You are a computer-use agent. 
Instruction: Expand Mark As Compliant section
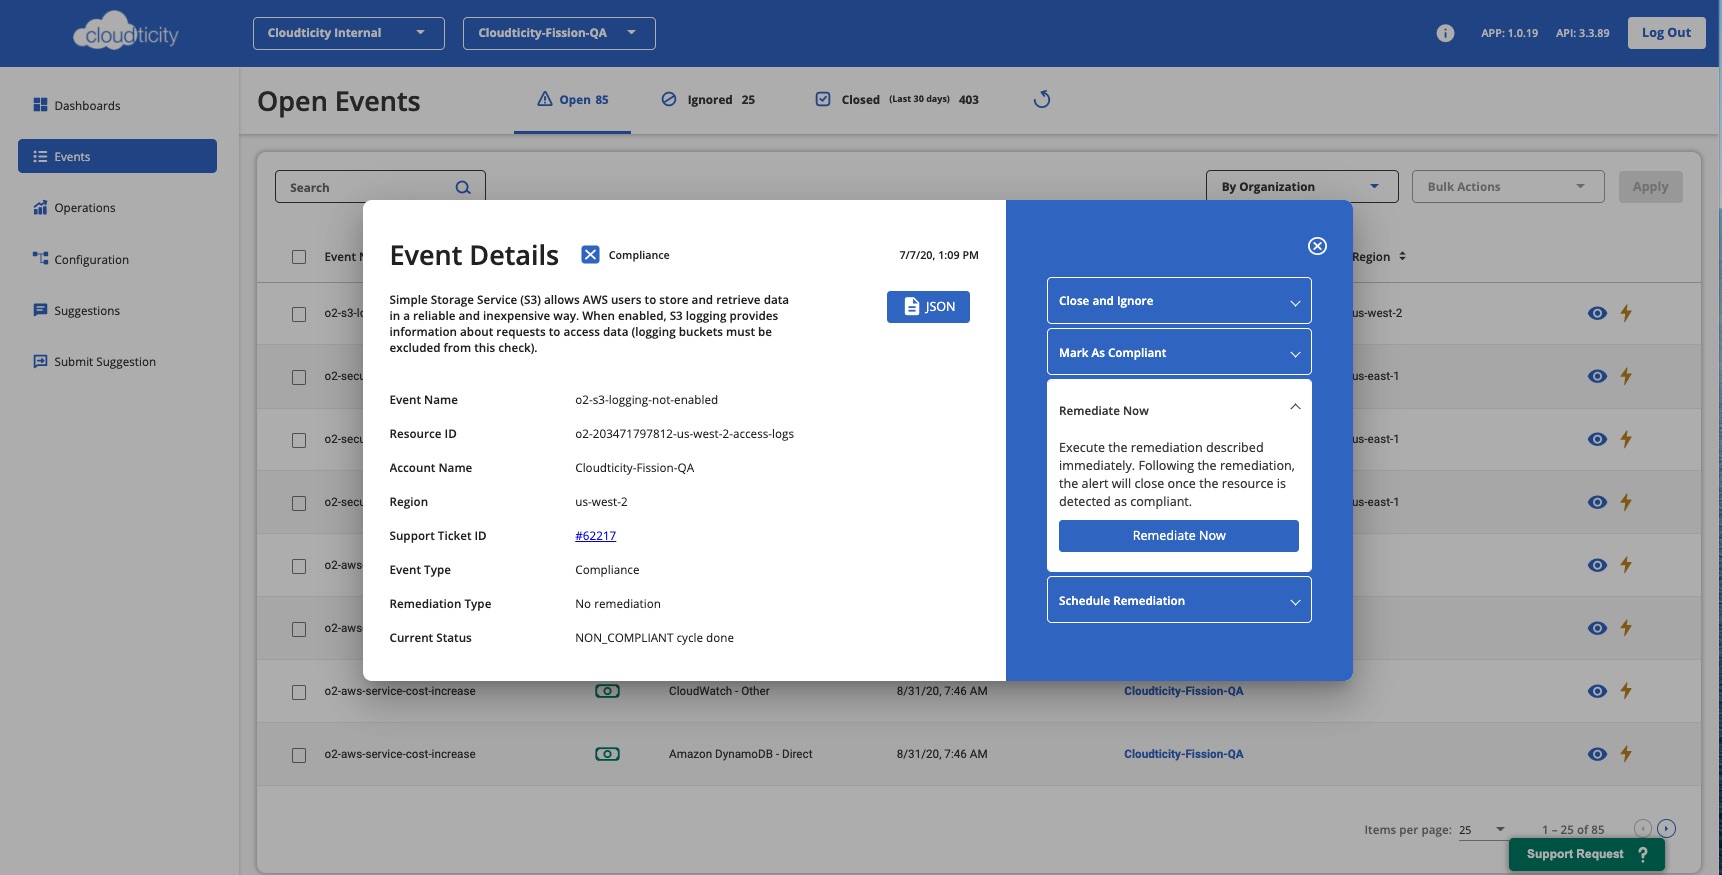coord(1179,353)
